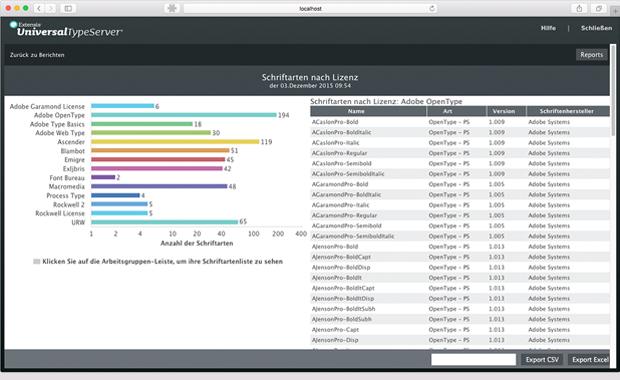Open the Hilfe menu link
The width and height of the screenshot is (620, 380).
point(548,28)
